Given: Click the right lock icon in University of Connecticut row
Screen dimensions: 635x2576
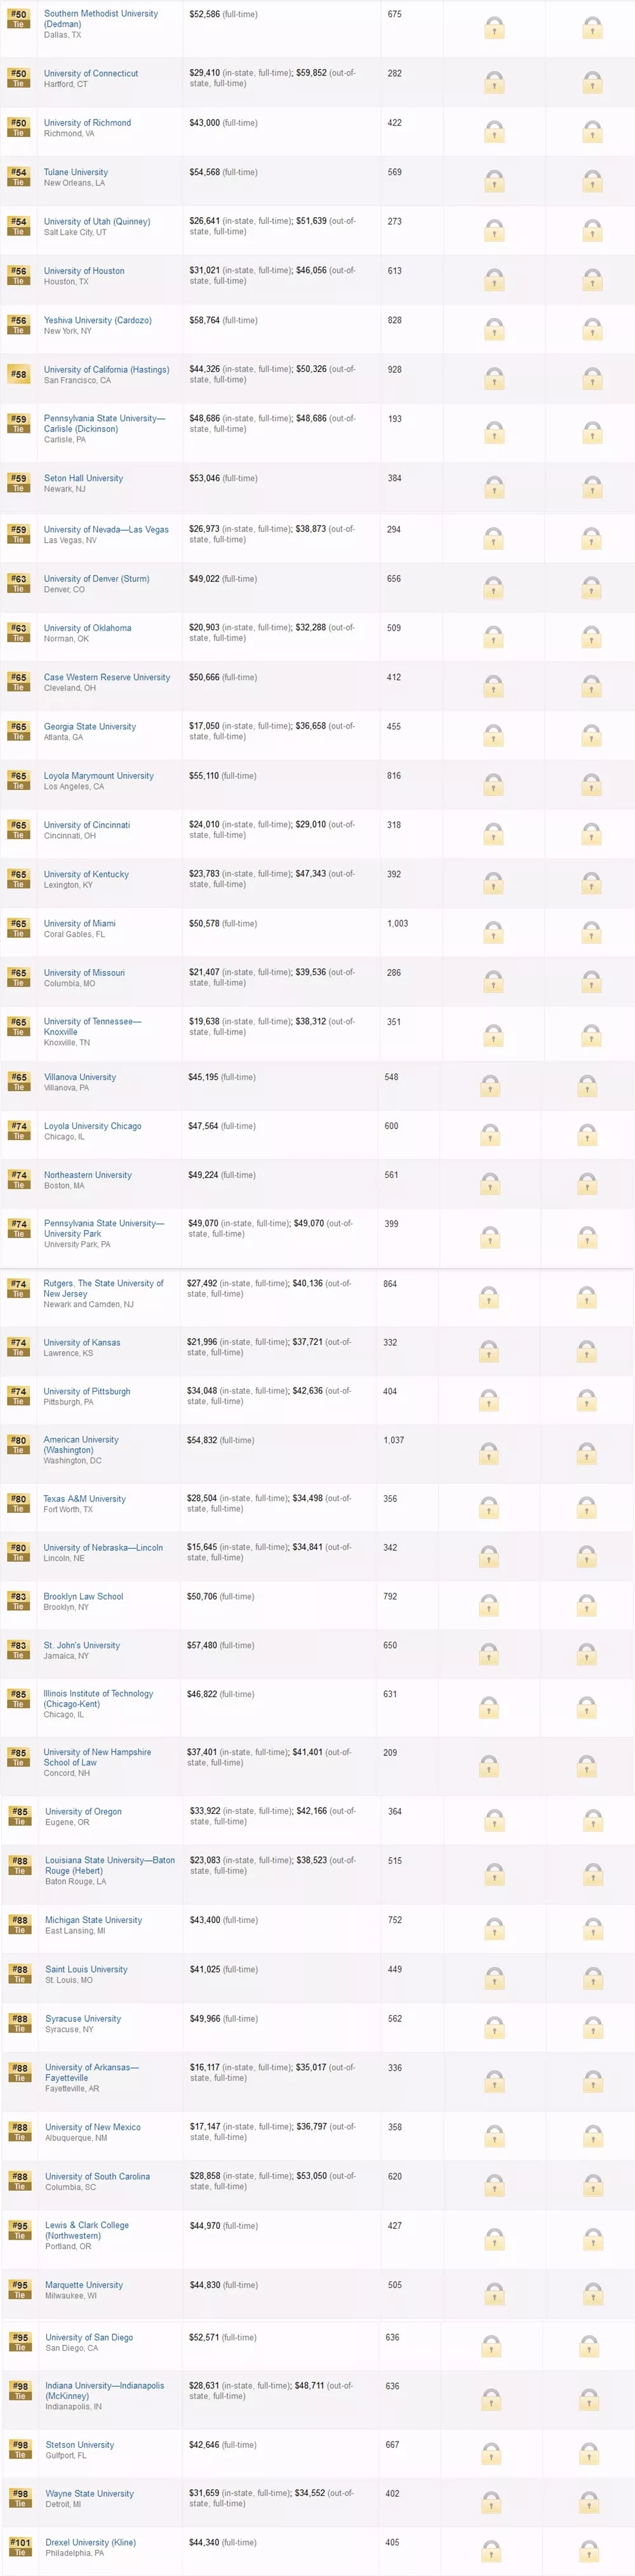Looking at the screenshot, I should coord(592,82).
